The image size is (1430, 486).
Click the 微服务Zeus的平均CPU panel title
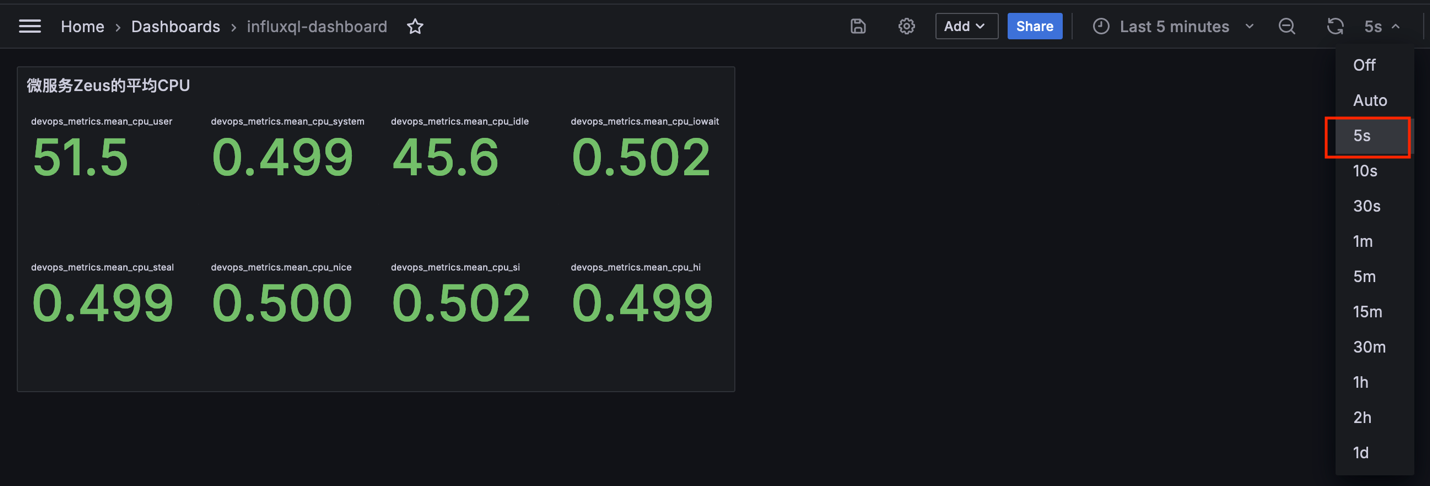[108, 86]
